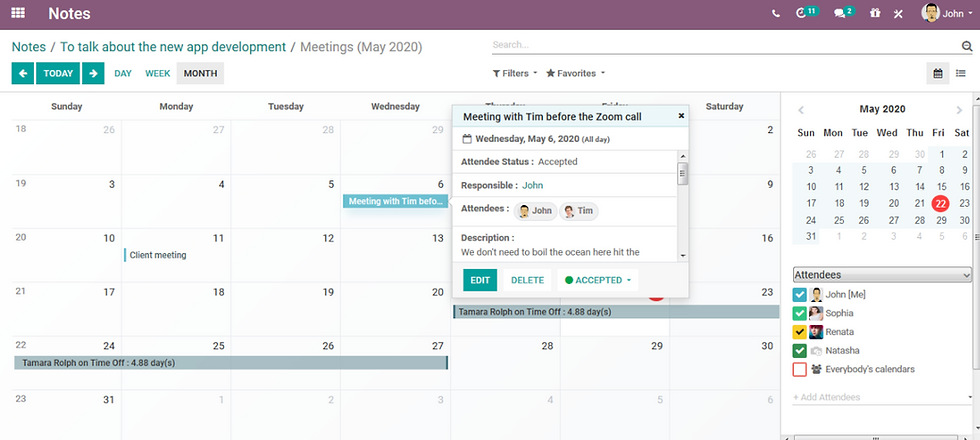Switch to DAY view
Viewport: 980px width, 440px height.
tap(123, 73)
